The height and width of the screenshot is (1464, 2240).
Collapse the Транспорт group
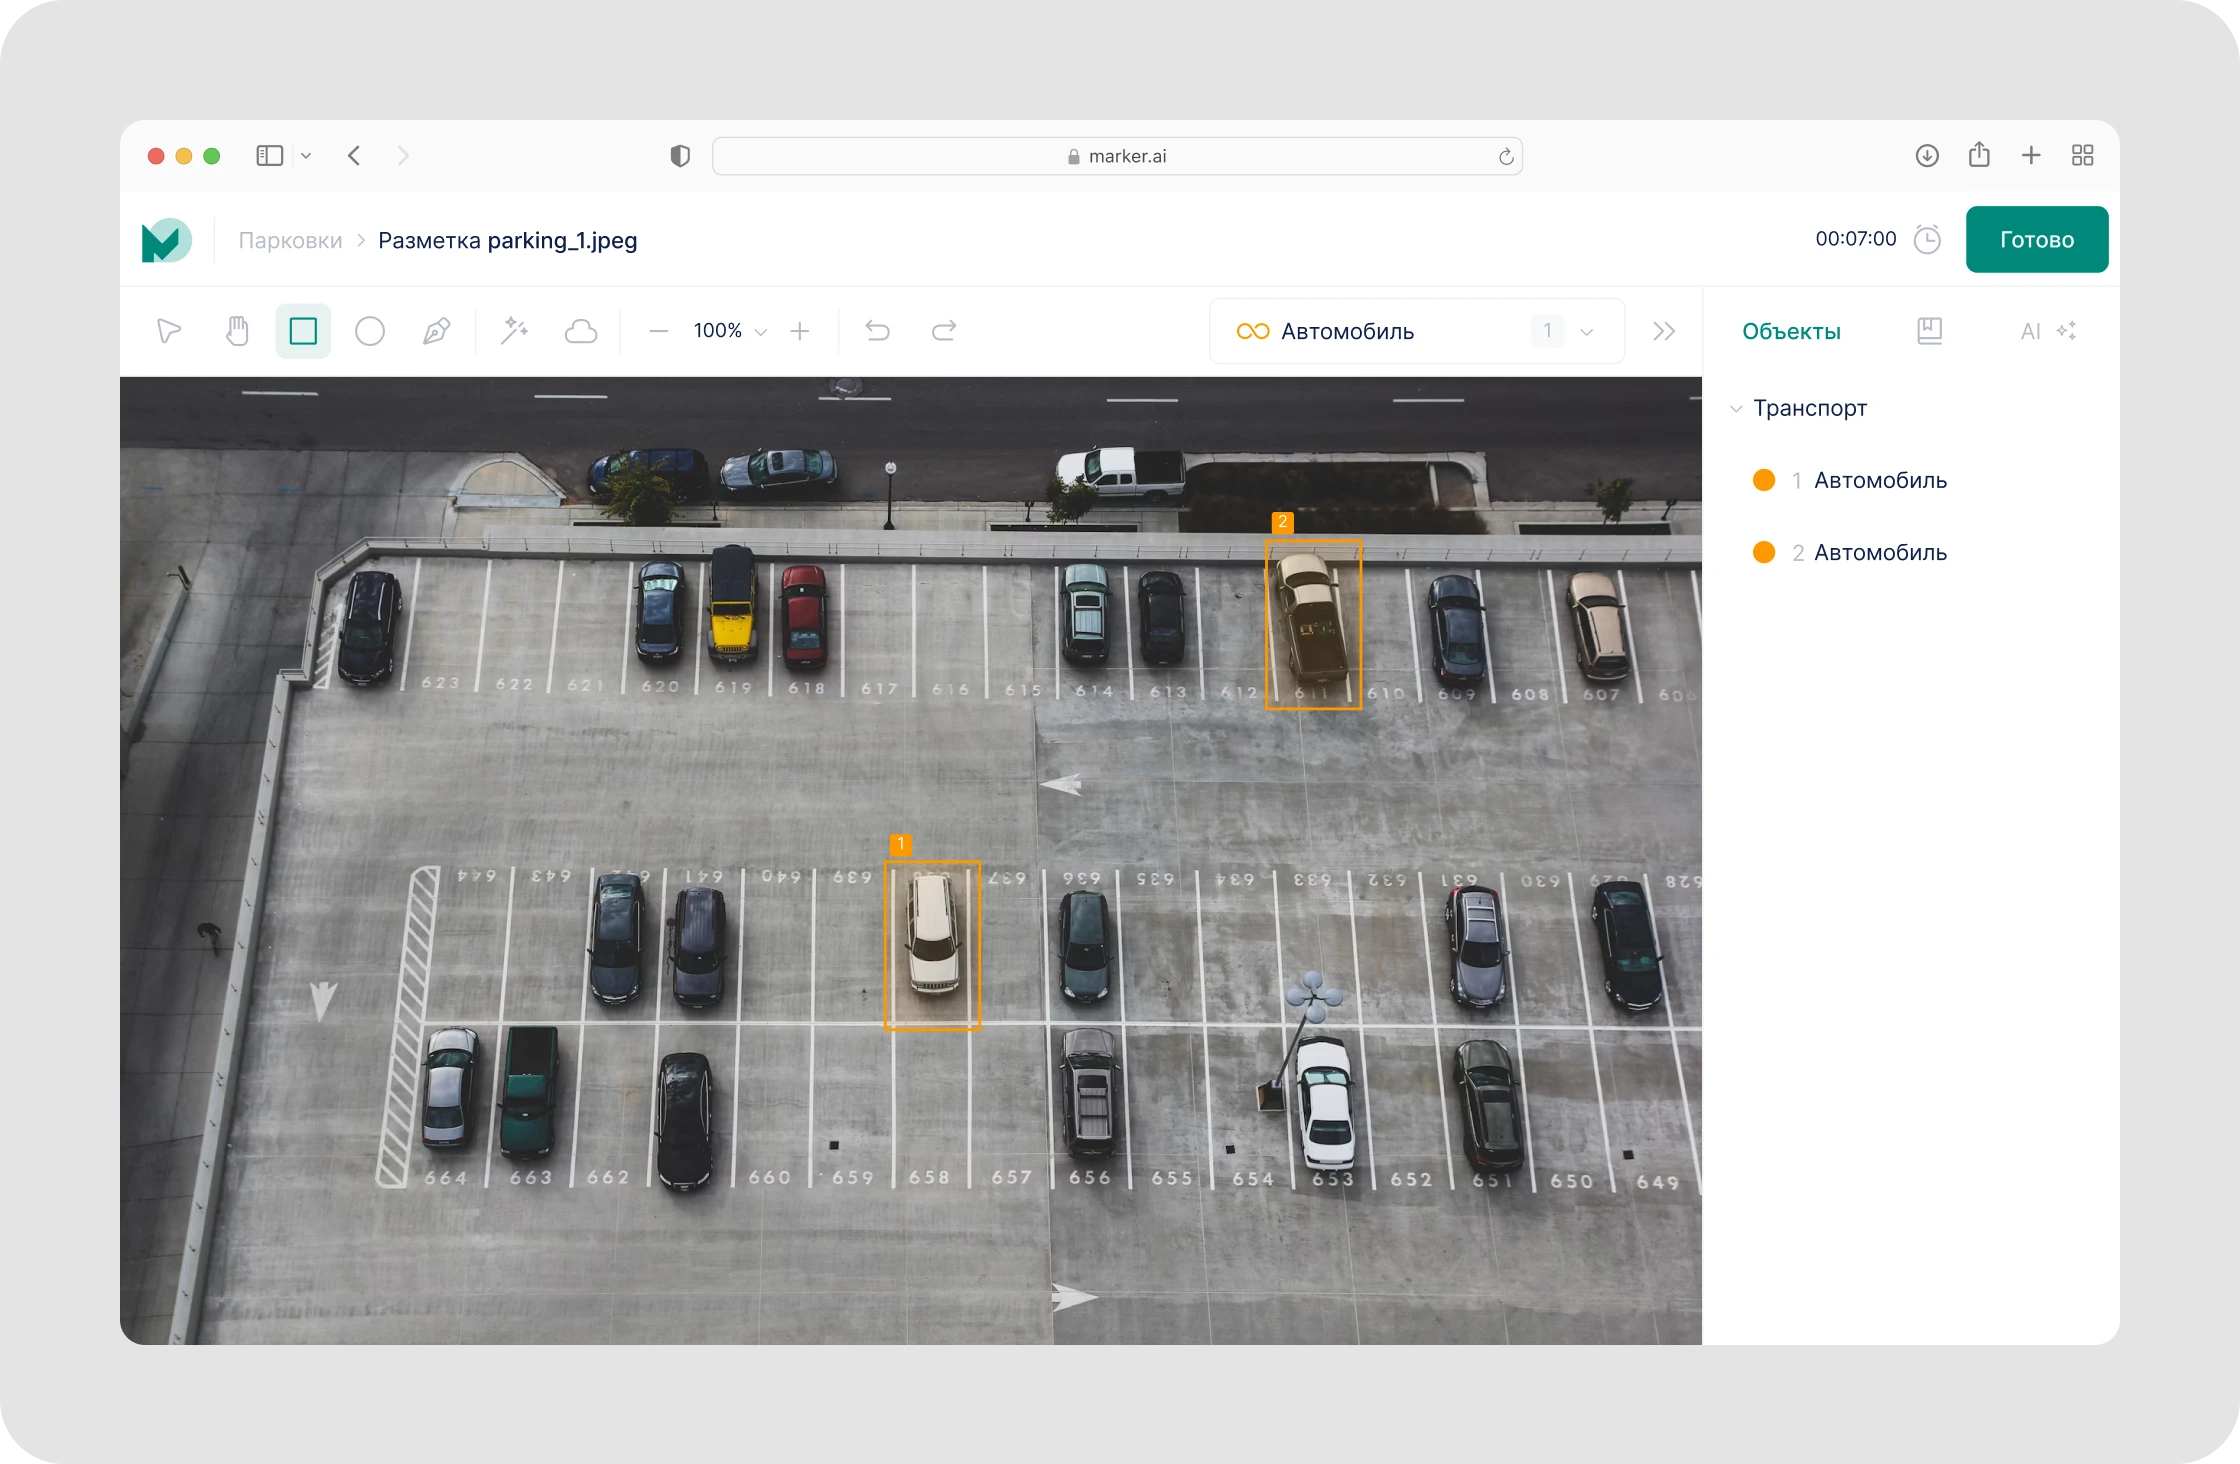pos(1736,408)
